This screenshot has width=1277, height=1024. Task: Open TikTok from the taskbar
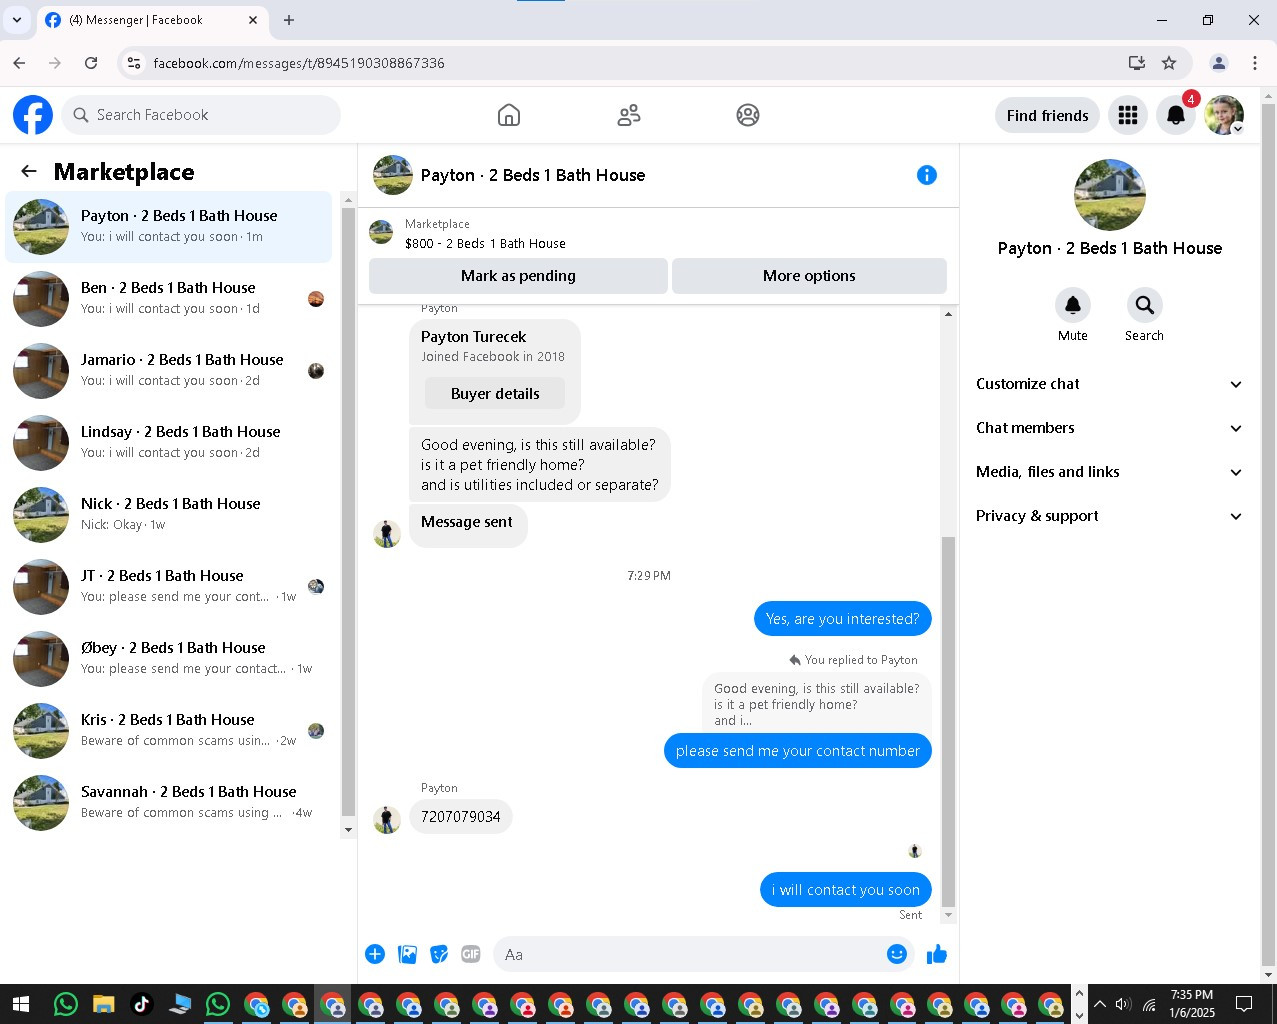coord(141,1004)
